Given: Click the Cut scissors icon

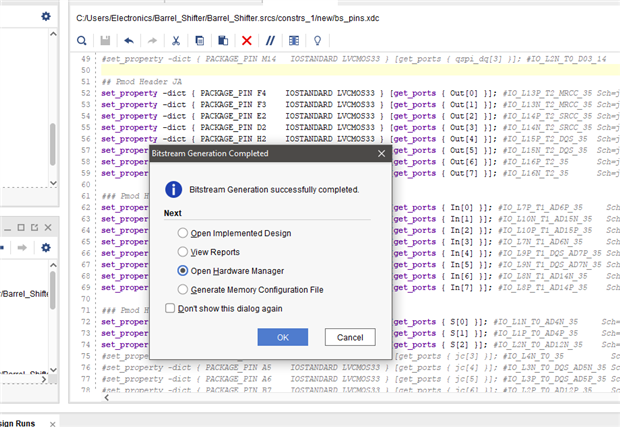Looking at the screenshot, I should [176, 41].
